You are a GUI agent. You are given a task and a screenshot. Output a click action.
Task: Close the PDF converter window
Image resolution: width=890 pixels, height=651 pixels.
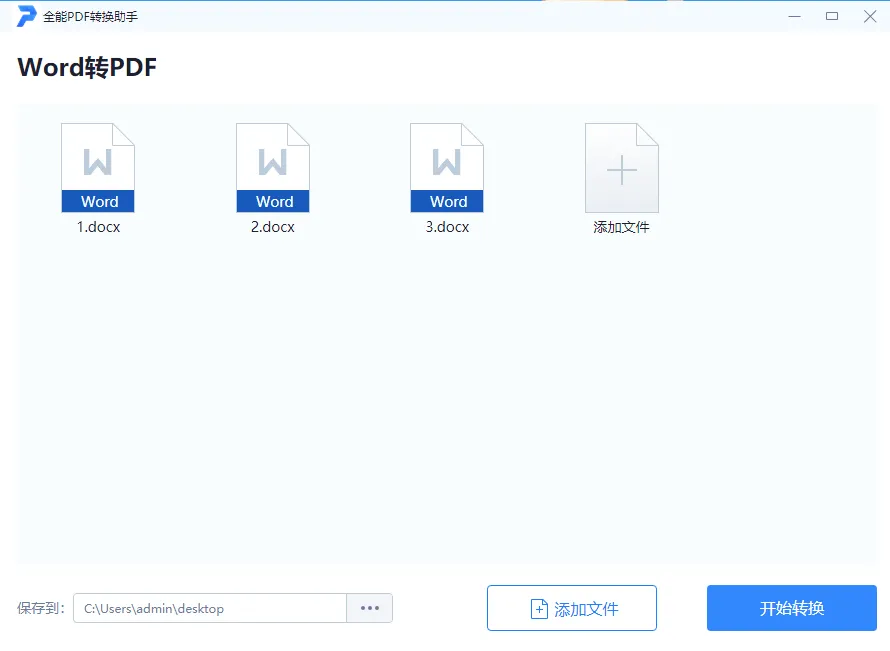[x=870, y=16]
